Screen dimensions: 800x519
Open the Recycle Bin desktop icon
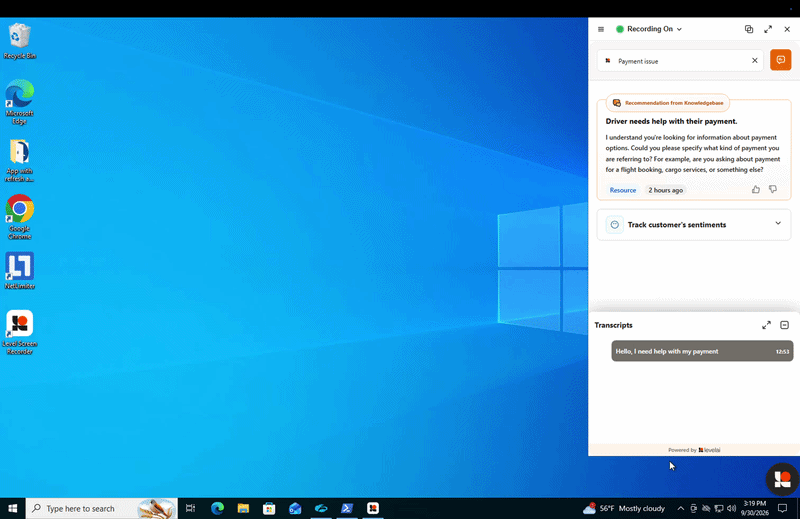(19, 41)
